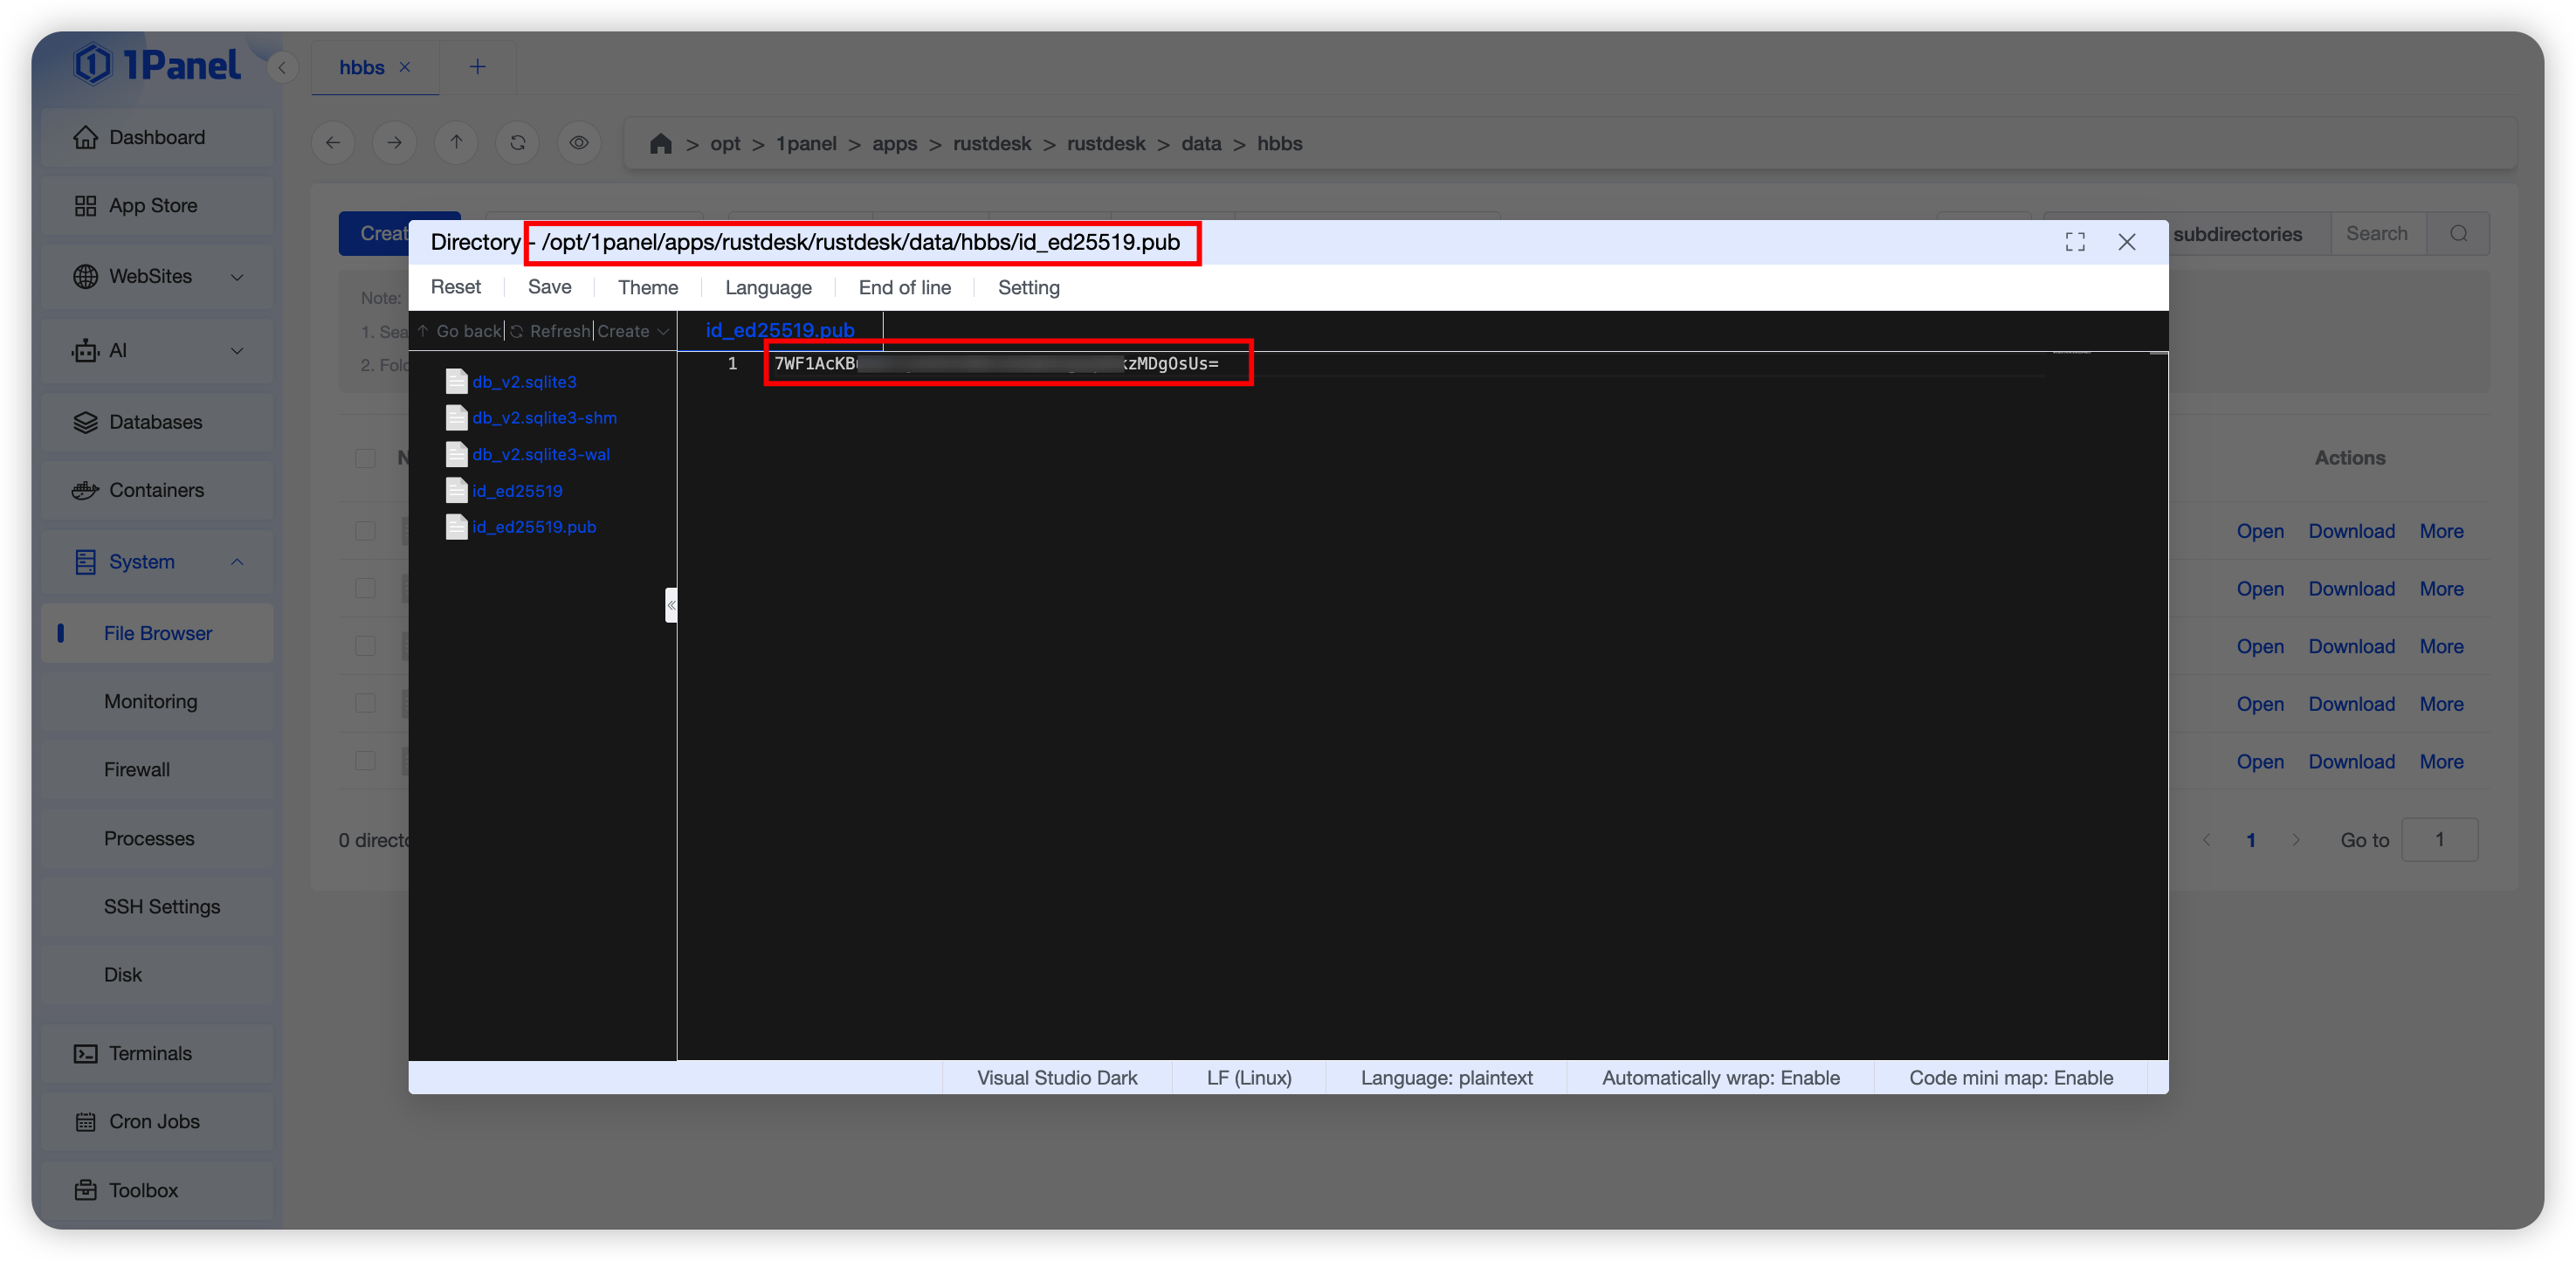Click the navigate back arrow icon

[333, 143]
